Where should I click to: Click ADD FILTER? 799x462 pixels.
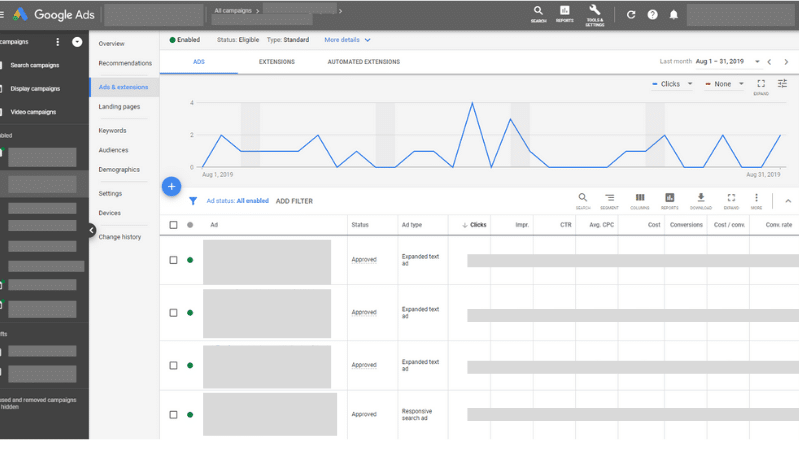point(295,201)
